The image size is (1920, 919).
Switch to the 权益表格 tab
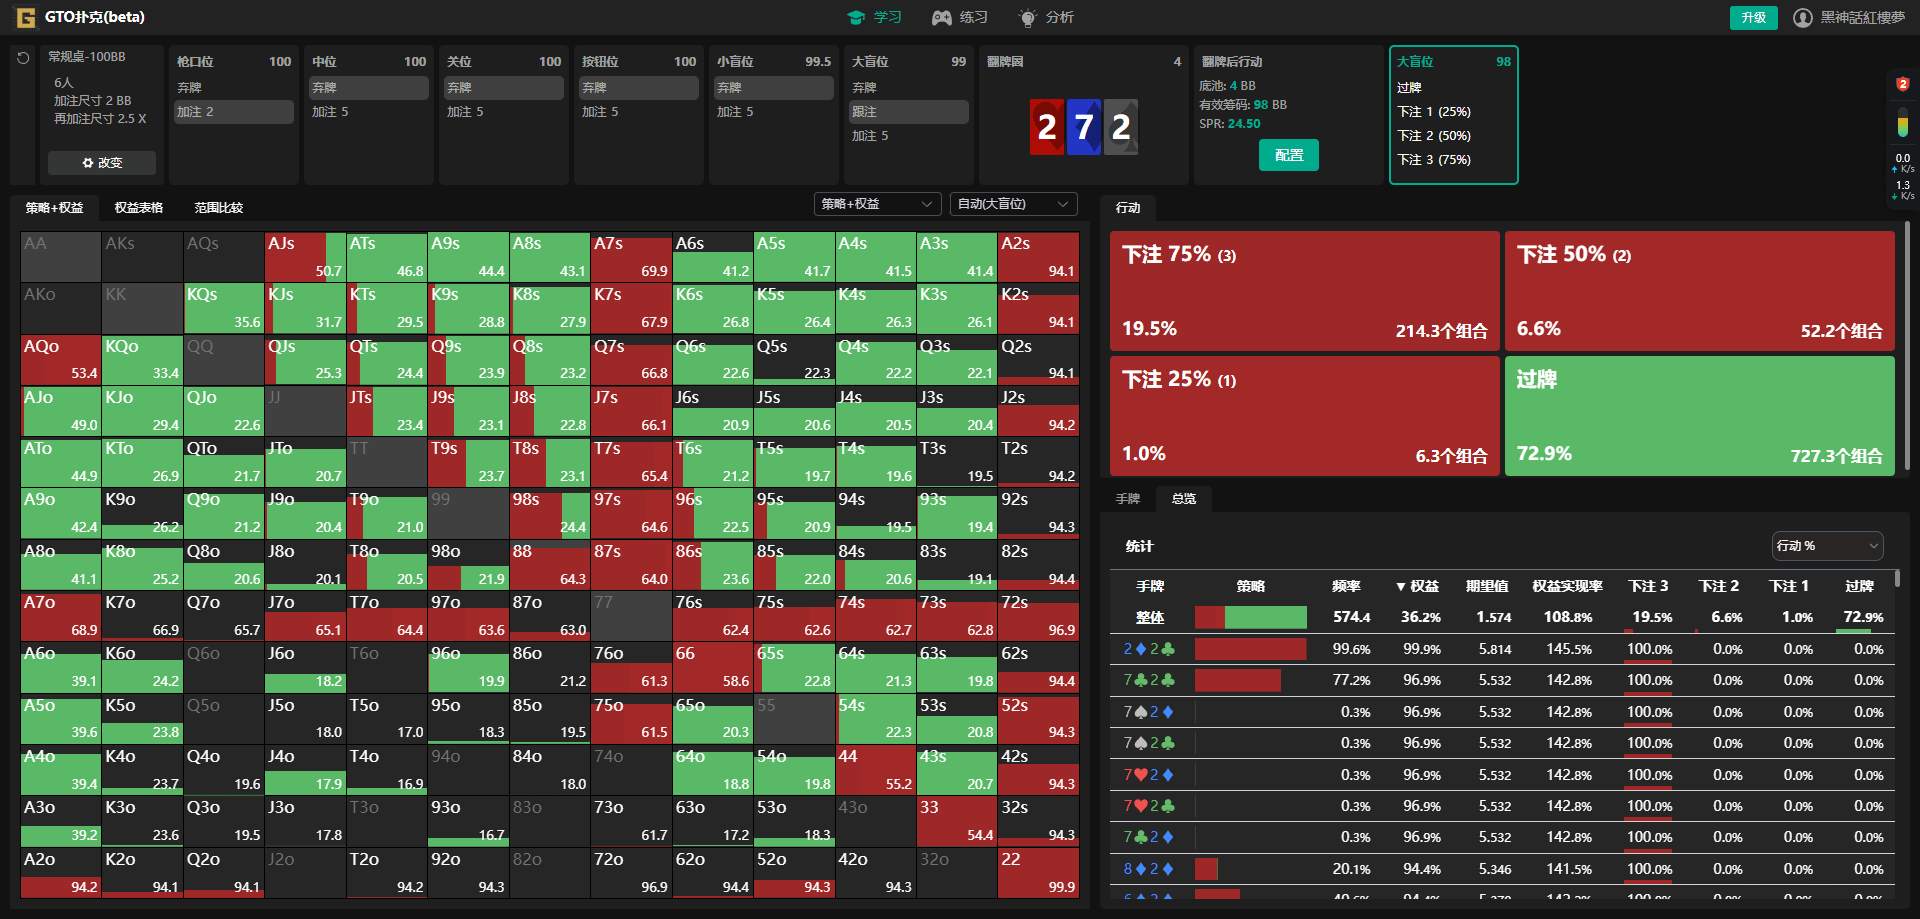point(138,208)
